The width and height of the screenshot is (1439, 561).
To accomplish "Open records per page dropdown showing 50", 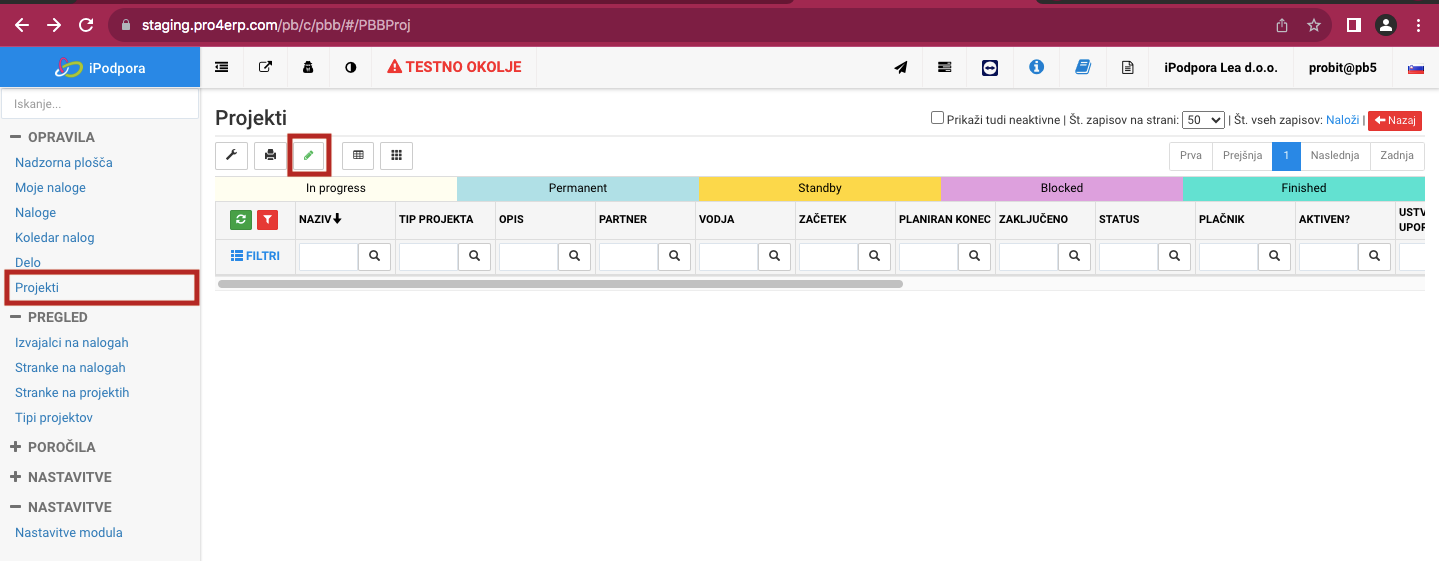I will point(1203,120).
